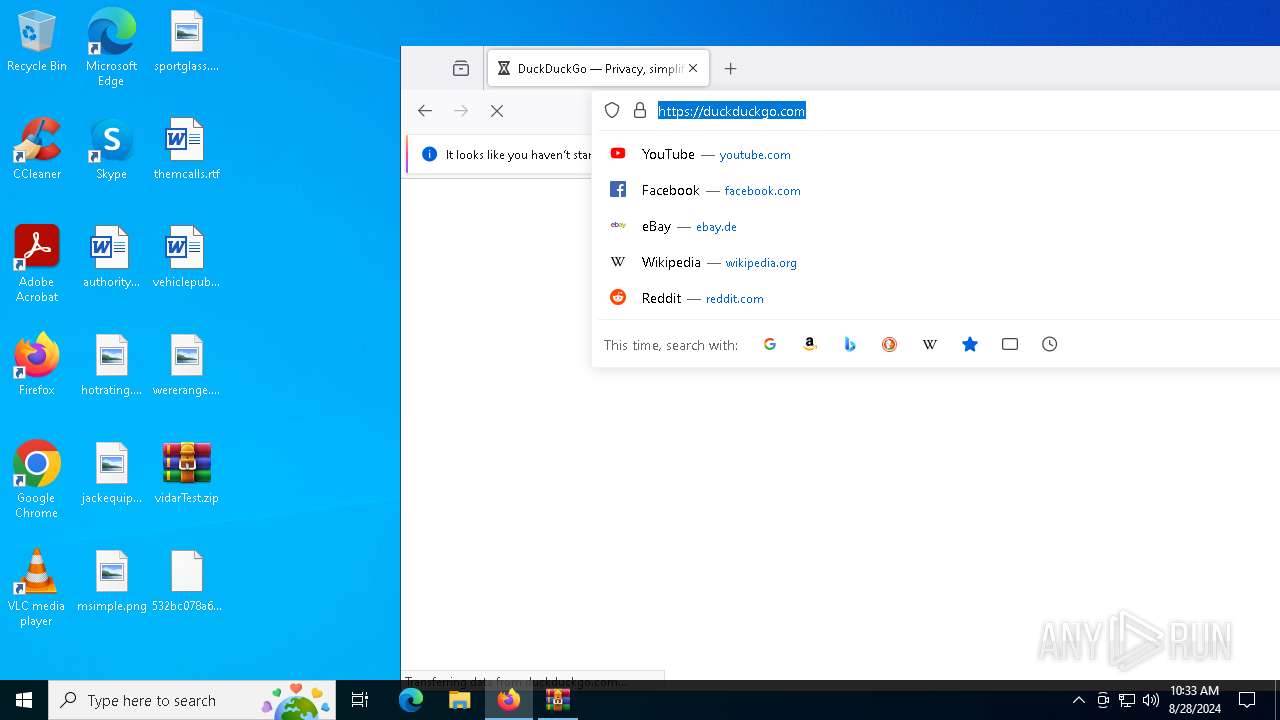Image resolution: width=1280 pixels, height=720 pixels.
Task: Show hidden tray icons
Action: click(x=1078, y=700)
